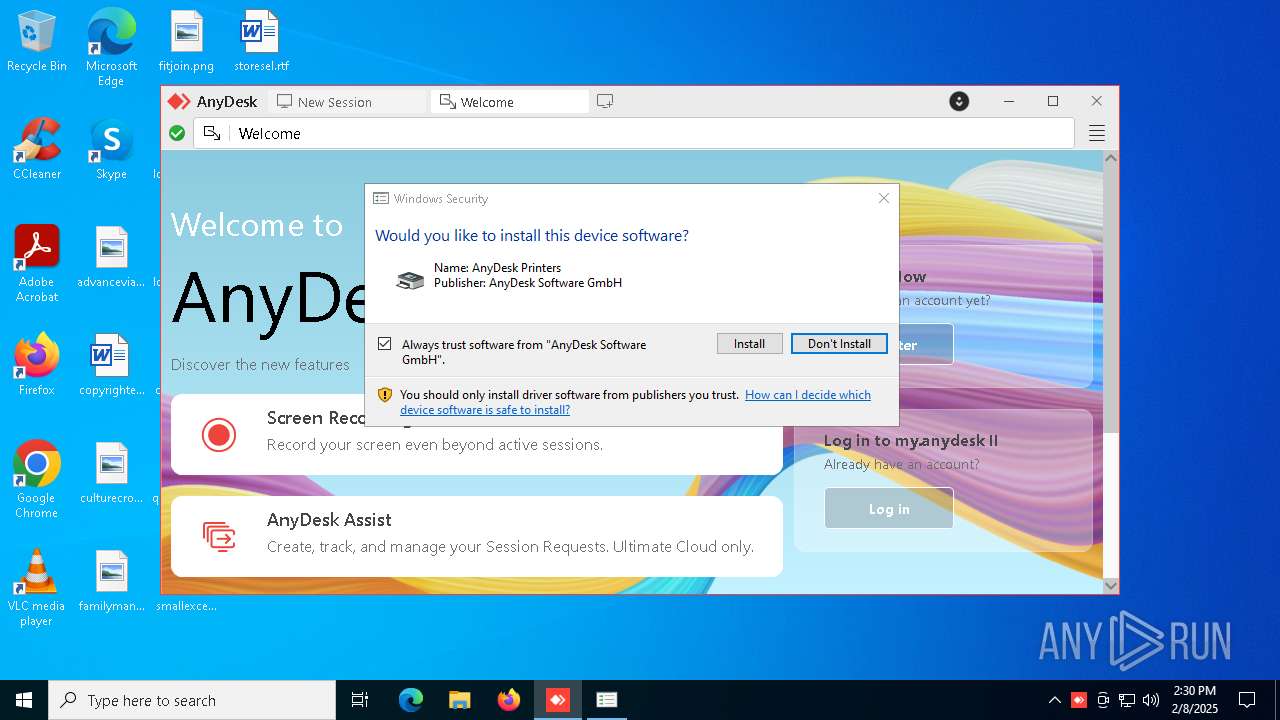Open Adobe Acrobat desktop shortcut
The width and height of the screenshot is (1280, 720).
[x=37, y=264]
